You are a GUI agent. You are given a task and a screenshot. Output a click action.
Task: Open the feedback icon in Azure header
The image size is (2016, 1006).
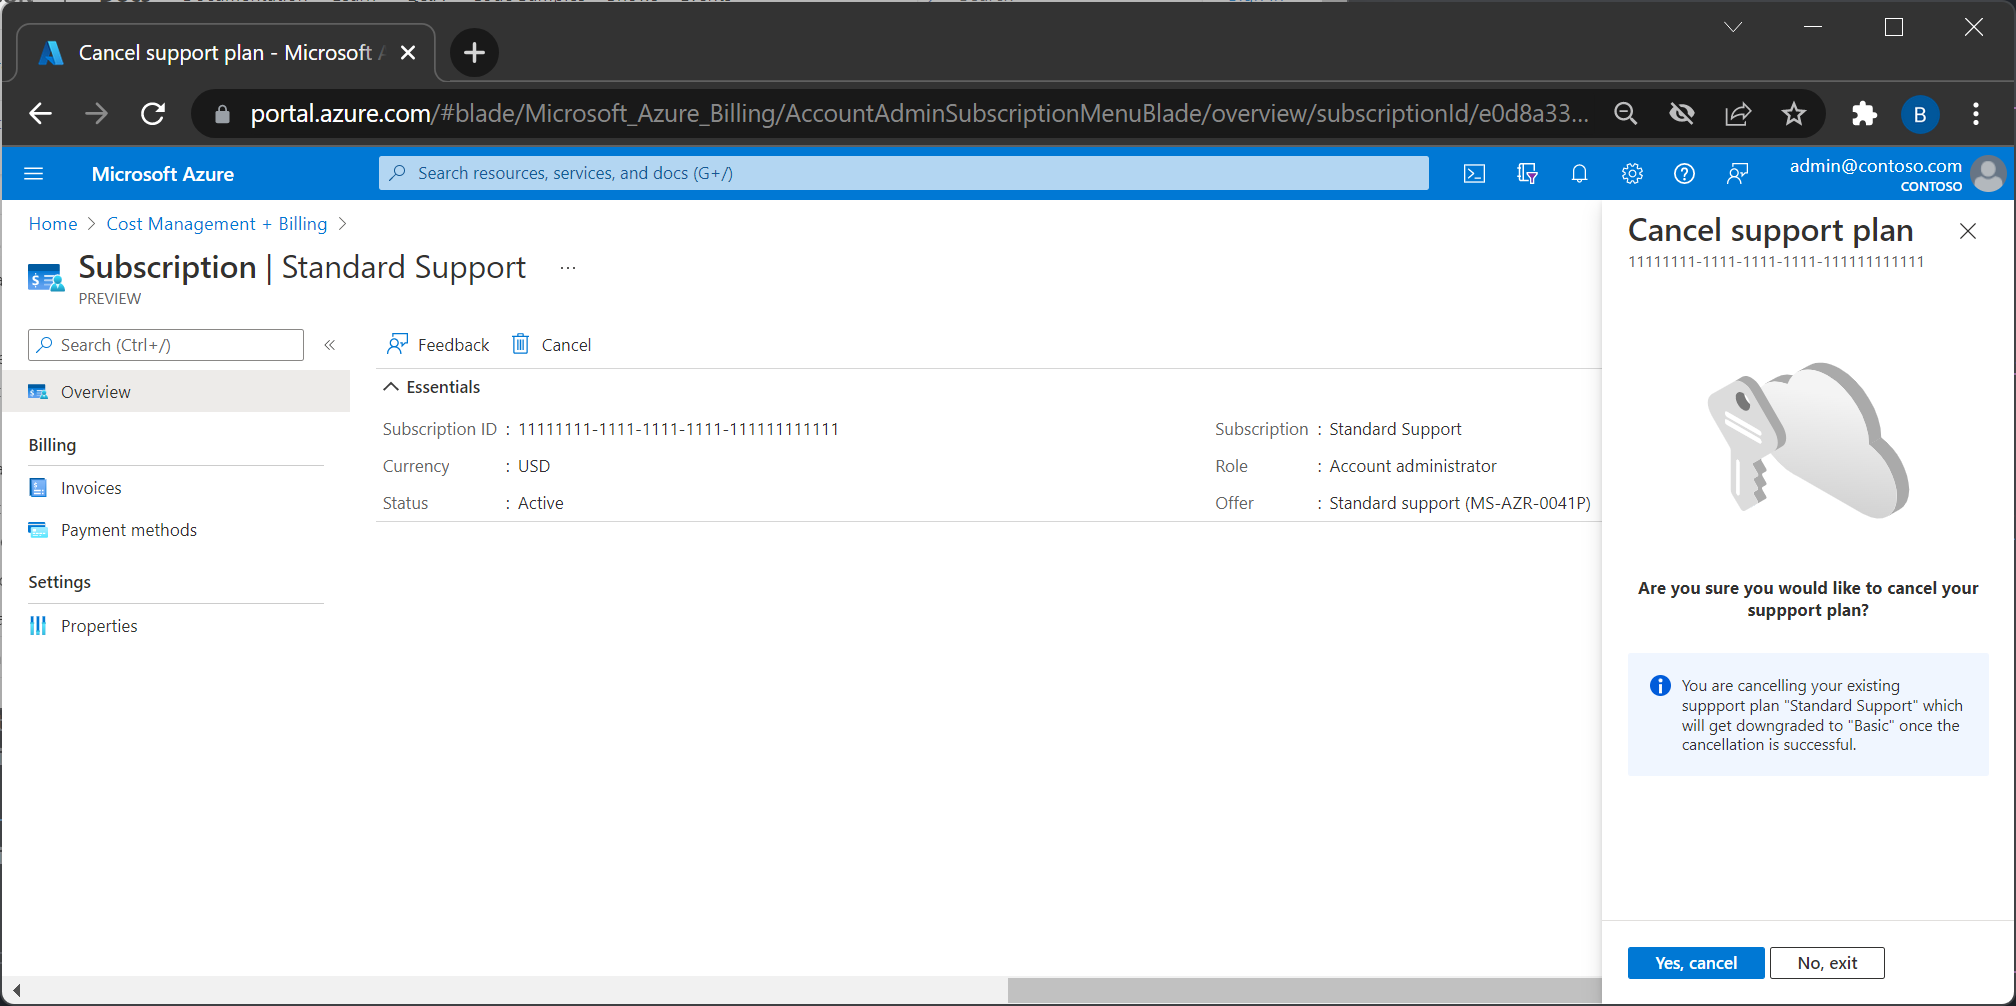(1737, 174)
